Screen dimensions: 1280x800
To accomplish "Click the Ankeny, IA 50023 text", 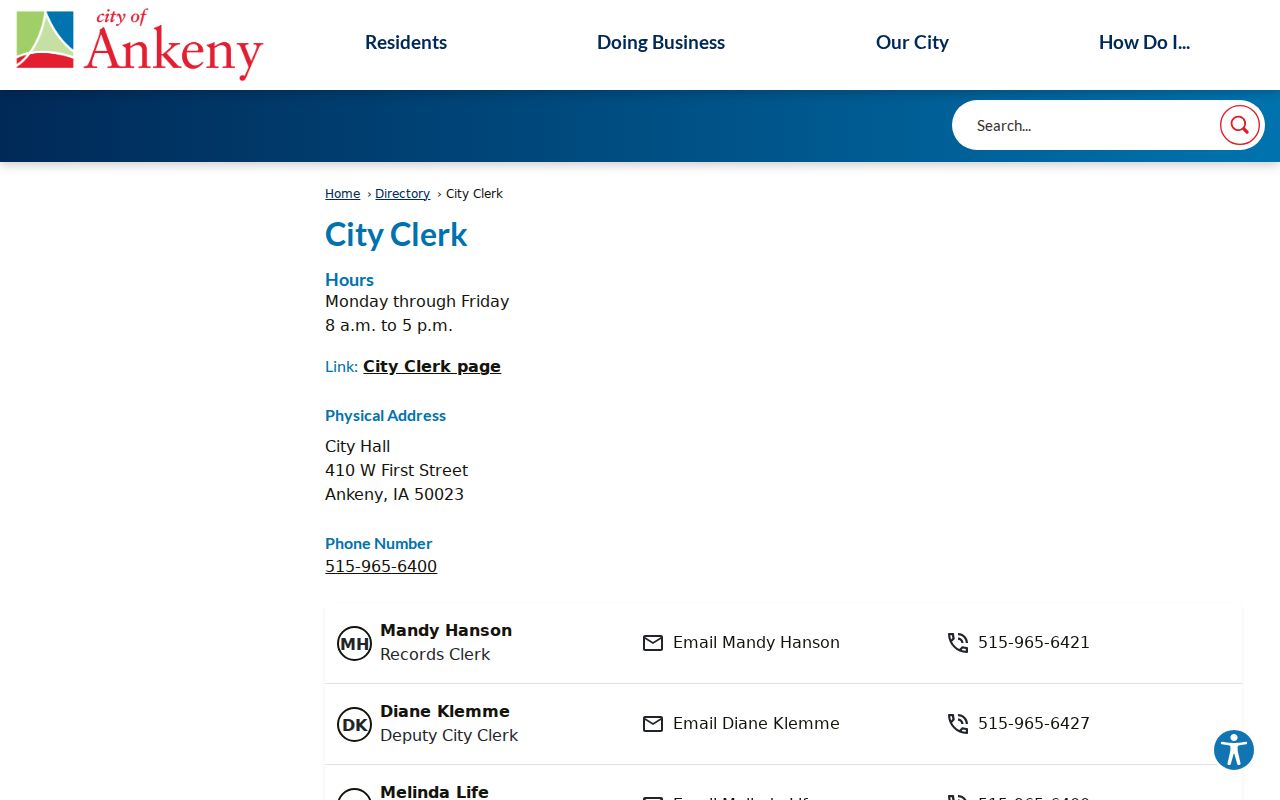I will coord(394,494).
